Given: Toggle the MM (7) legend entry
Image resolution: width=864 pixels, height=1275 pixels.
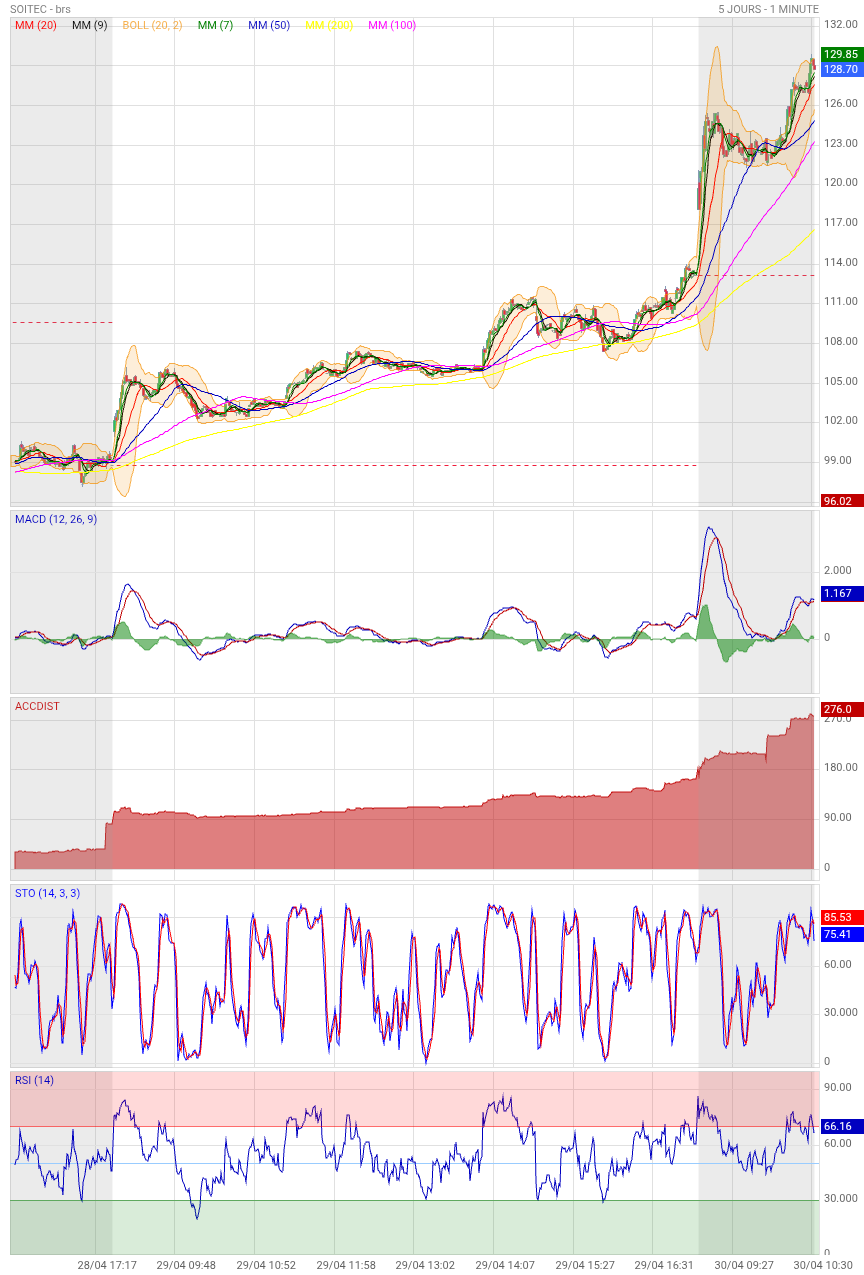Looking at the screenshot, I should [x=215, y=25].
